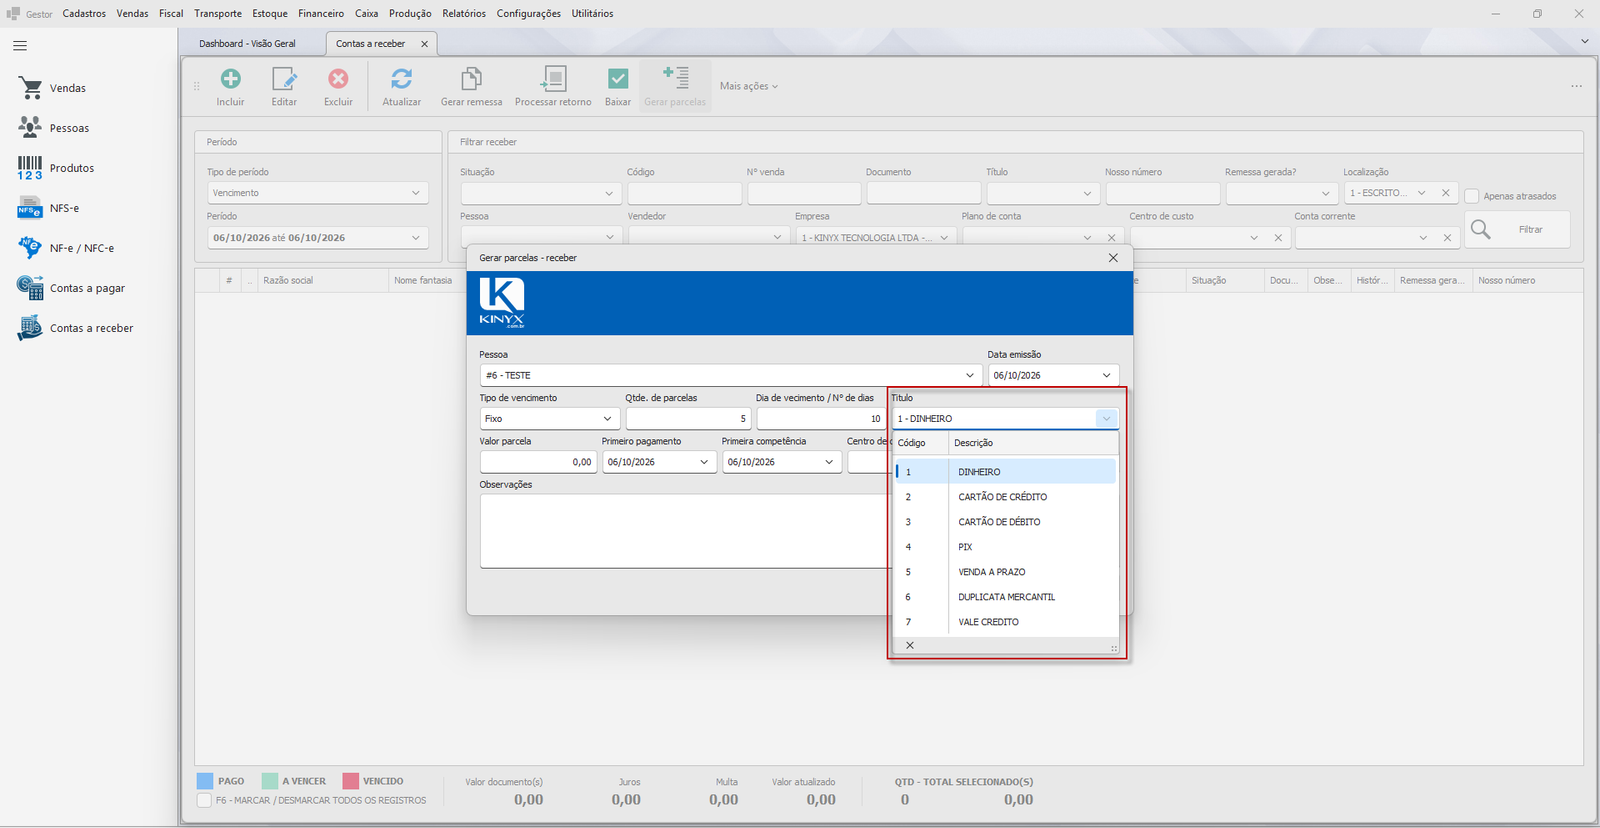Open the Data emissão date picker
1600x828 pixels.
click(x=1106, y=376)
